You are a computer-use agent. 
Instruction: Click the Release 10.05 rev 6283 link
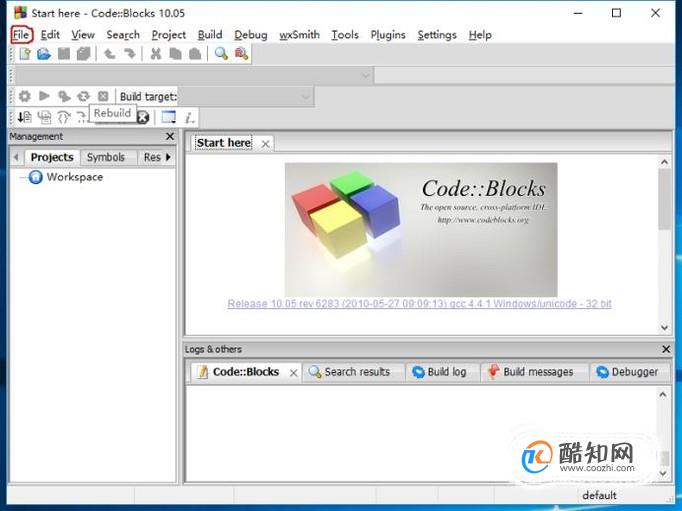click(419, 304)
